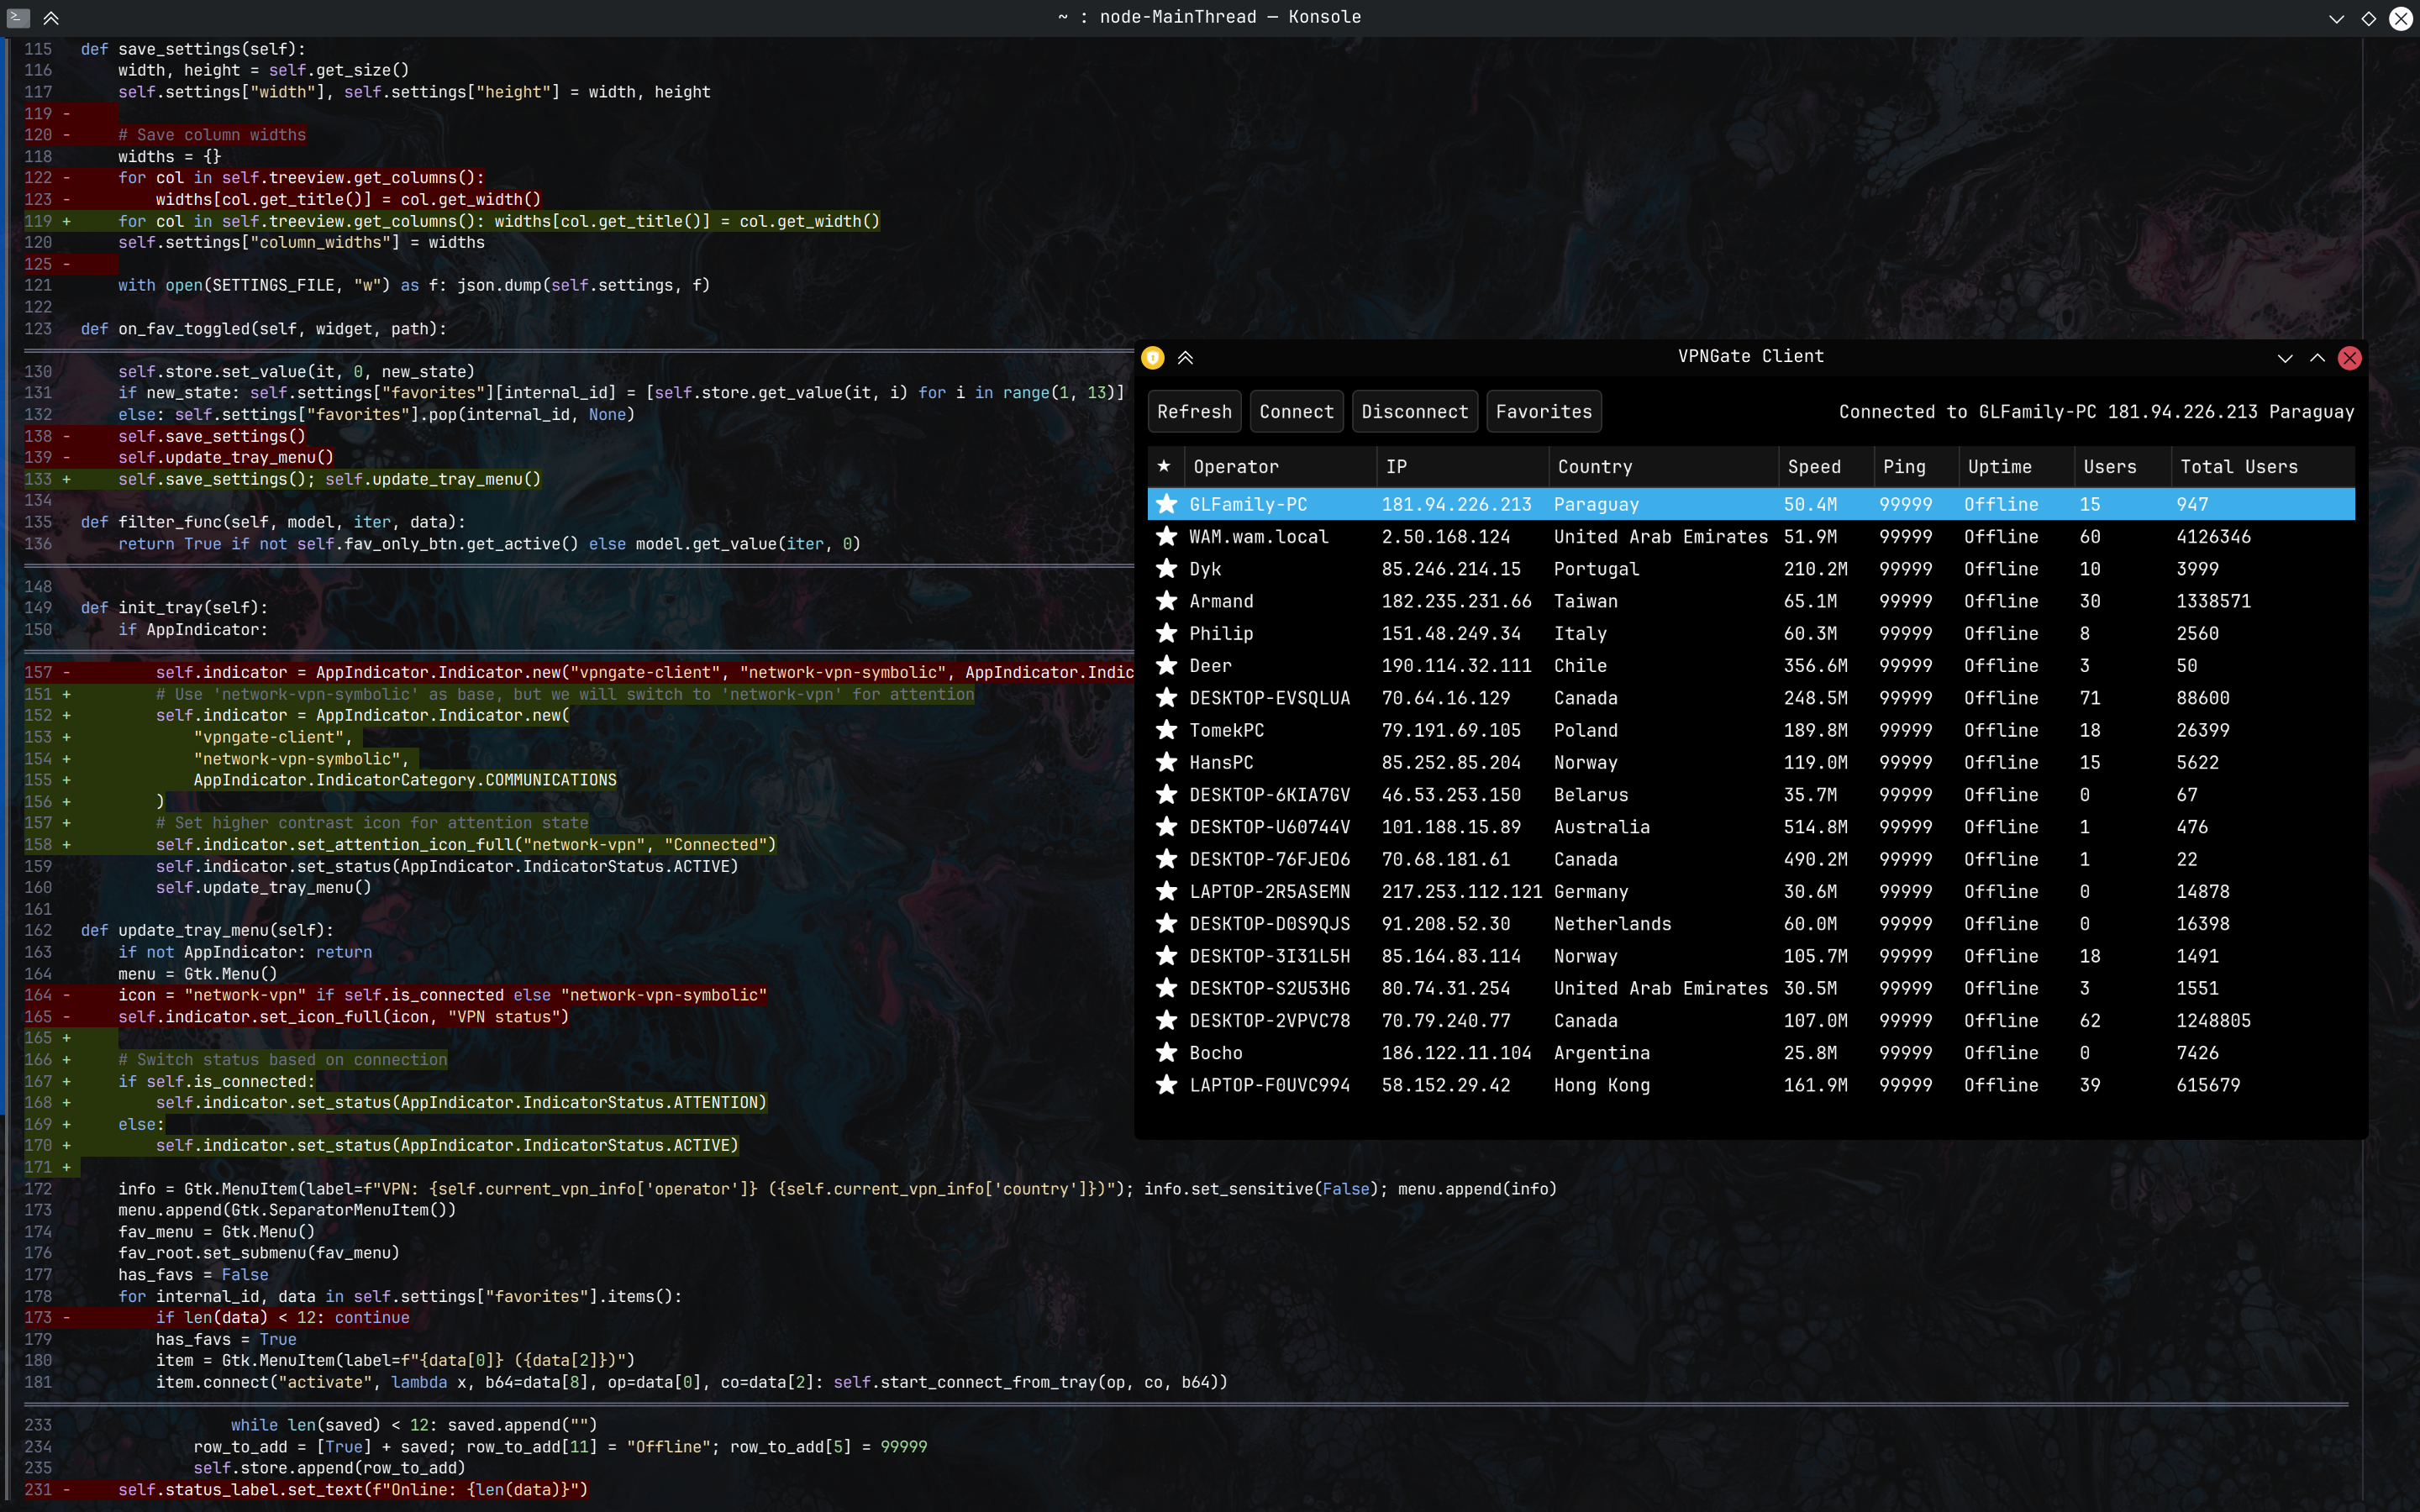Click Konsole window minimize chevron
Screen dimensions: 2420x1512
(x=2336, y=18)
